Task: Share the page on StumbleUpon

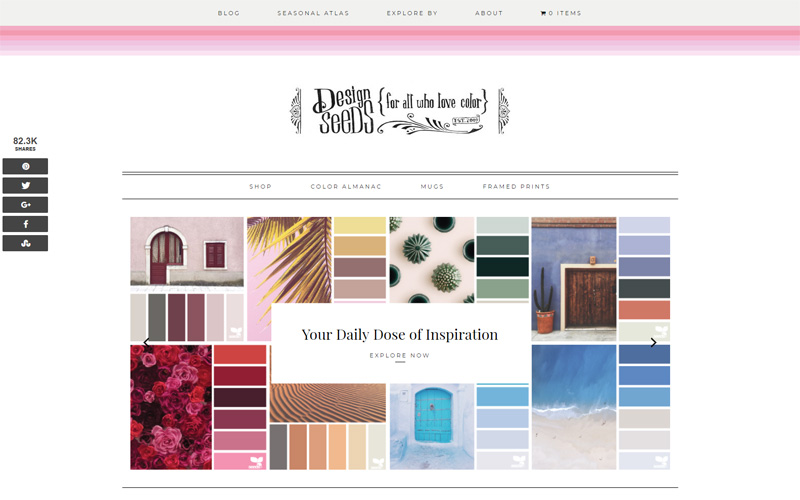Action: point(25,243)
